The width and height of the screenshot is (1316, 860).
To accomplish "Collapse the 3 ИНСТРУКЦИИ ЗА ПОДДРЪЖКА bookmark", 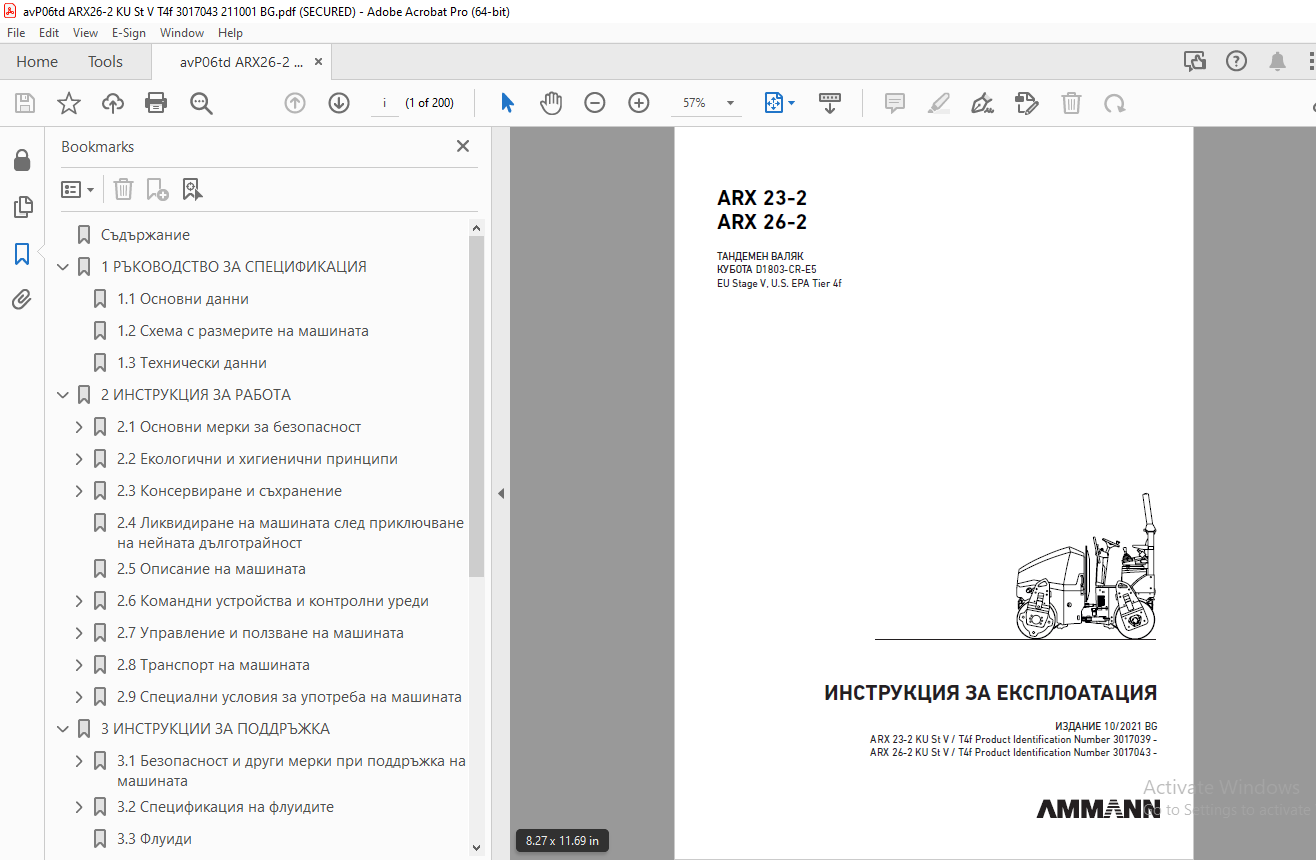I will pyautogui.click(x=63, y=729).
